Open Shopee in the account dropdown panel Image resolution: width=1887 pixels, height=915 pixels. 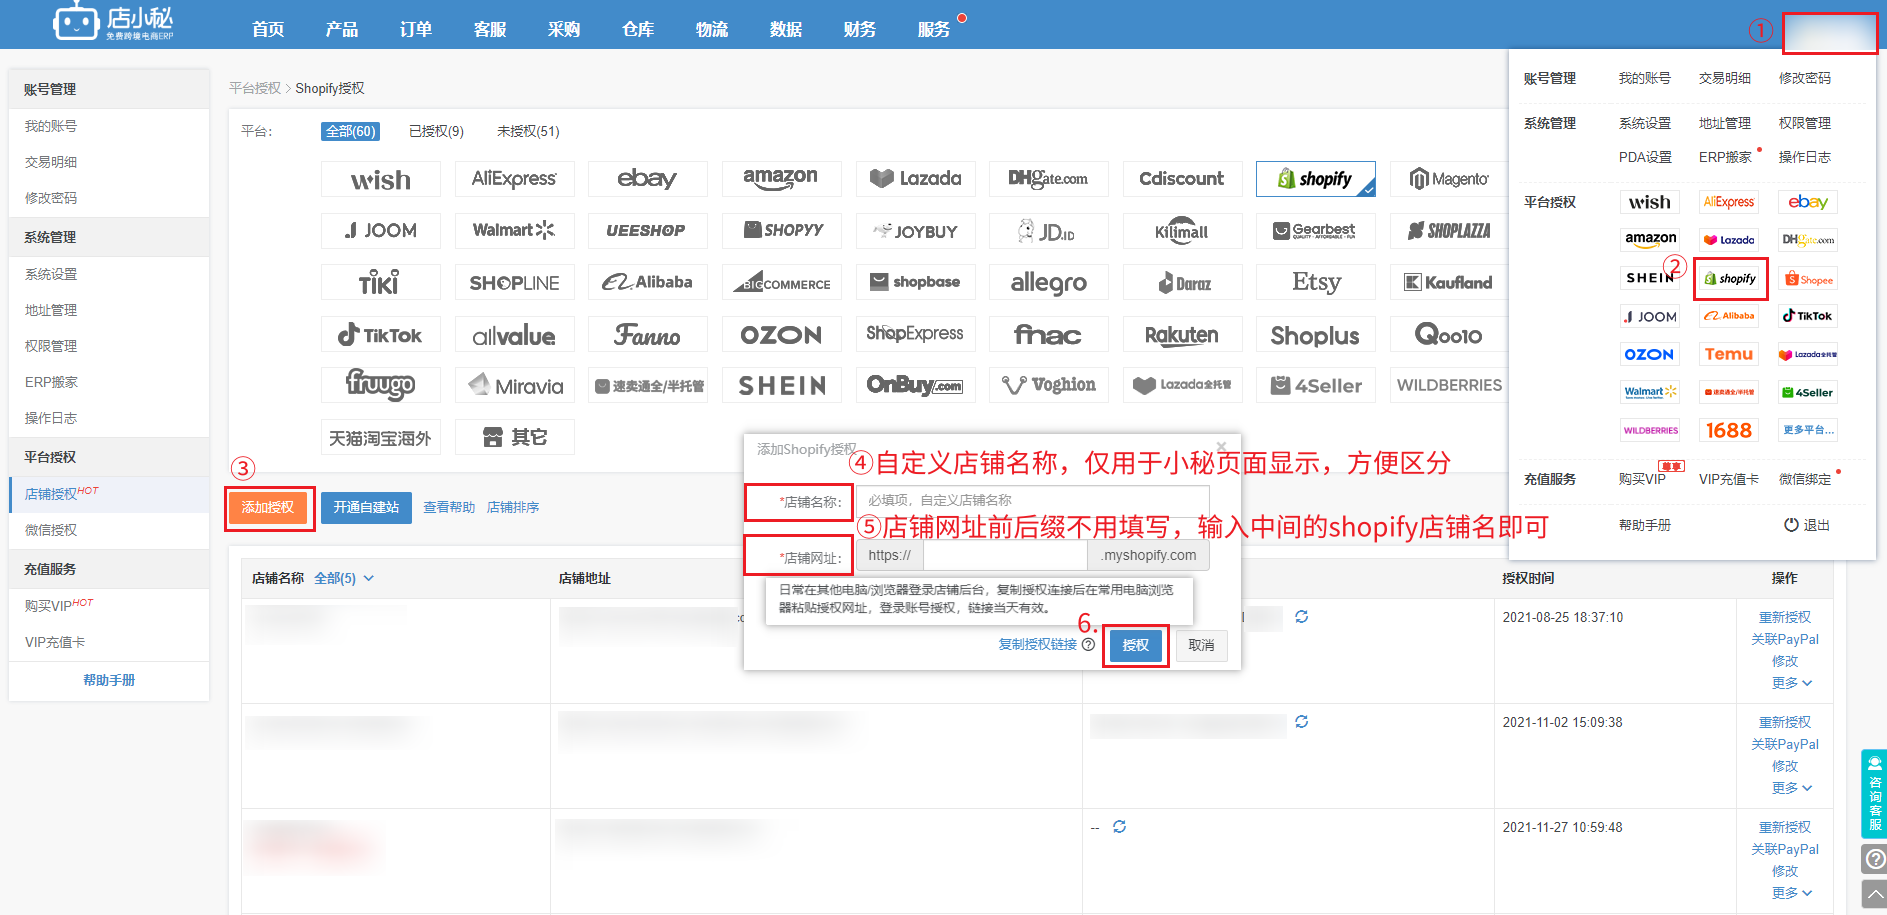coord(1808,279)
